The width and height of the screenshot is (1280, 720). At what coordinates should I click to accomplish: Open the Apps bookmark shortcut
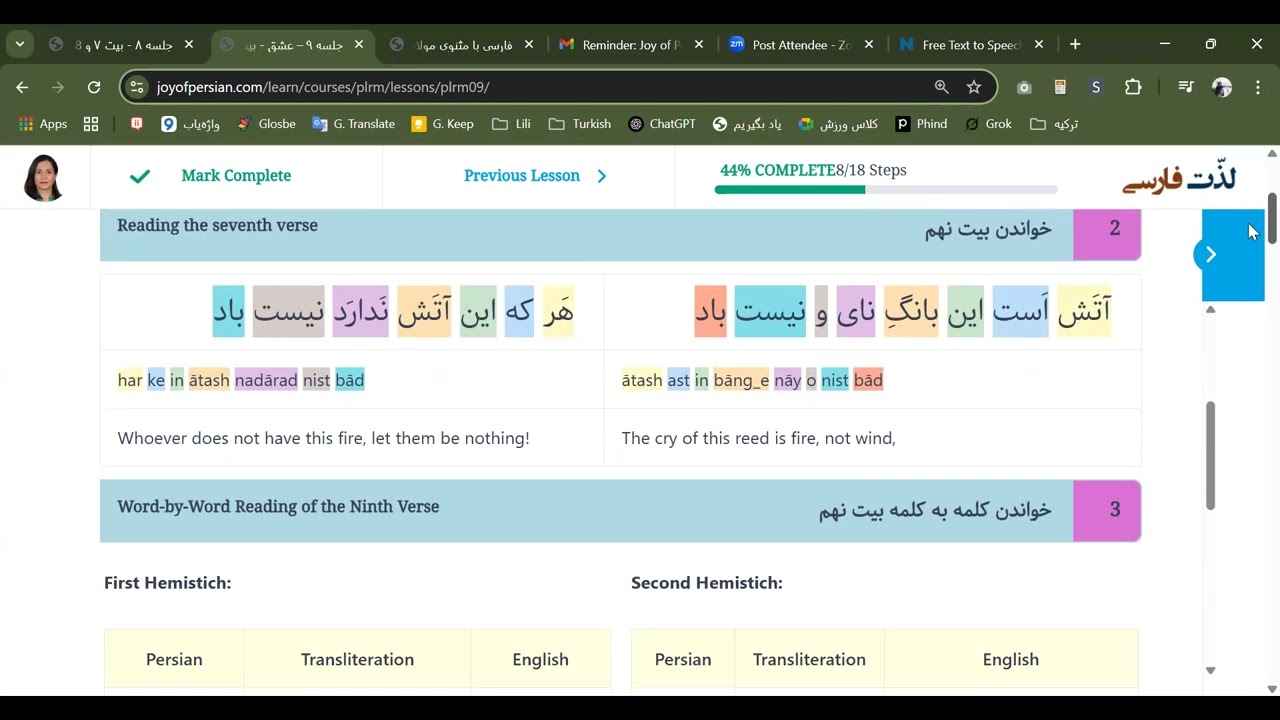[42, 124]
